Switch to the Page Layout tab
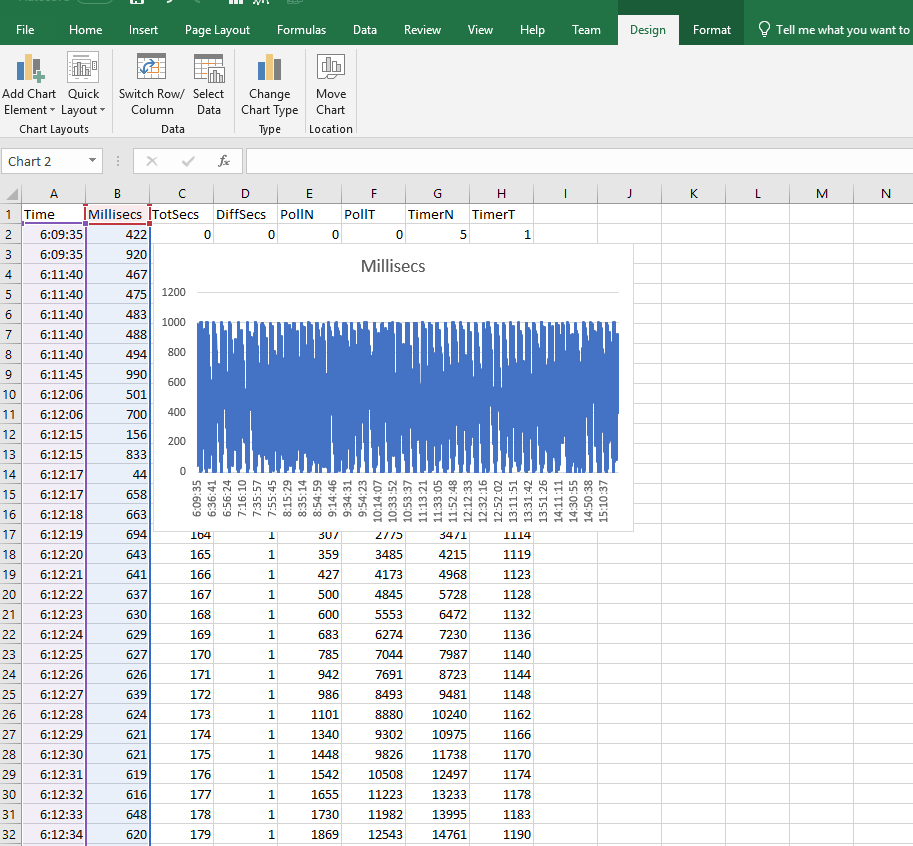The image size is (913, 846). [217, 30]
